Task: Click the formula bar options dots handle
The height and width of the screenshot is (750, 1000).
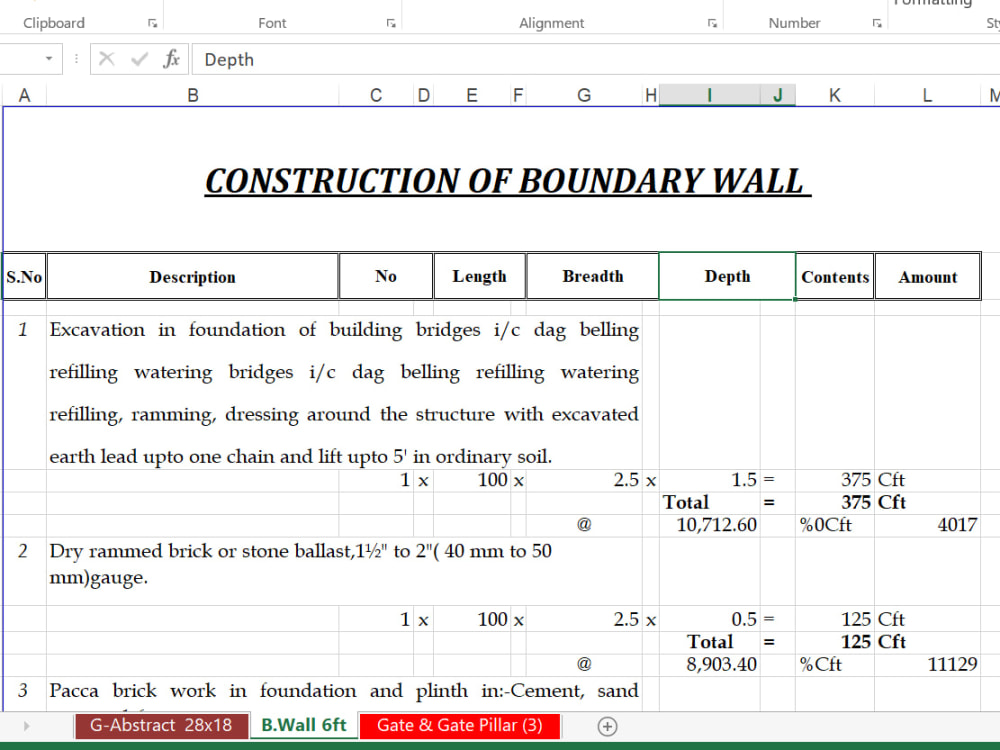Action: (77, 59)
